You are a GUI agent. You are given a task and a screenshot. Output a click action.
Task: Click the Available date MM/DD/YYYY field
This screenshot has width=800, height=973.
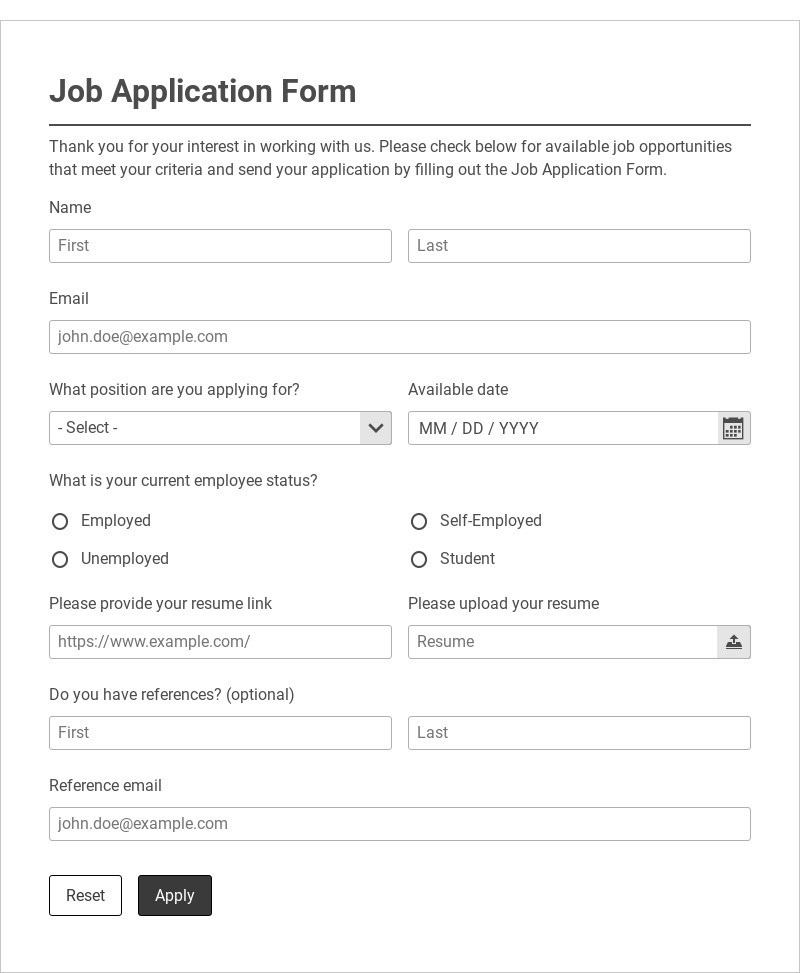point(563,428)
